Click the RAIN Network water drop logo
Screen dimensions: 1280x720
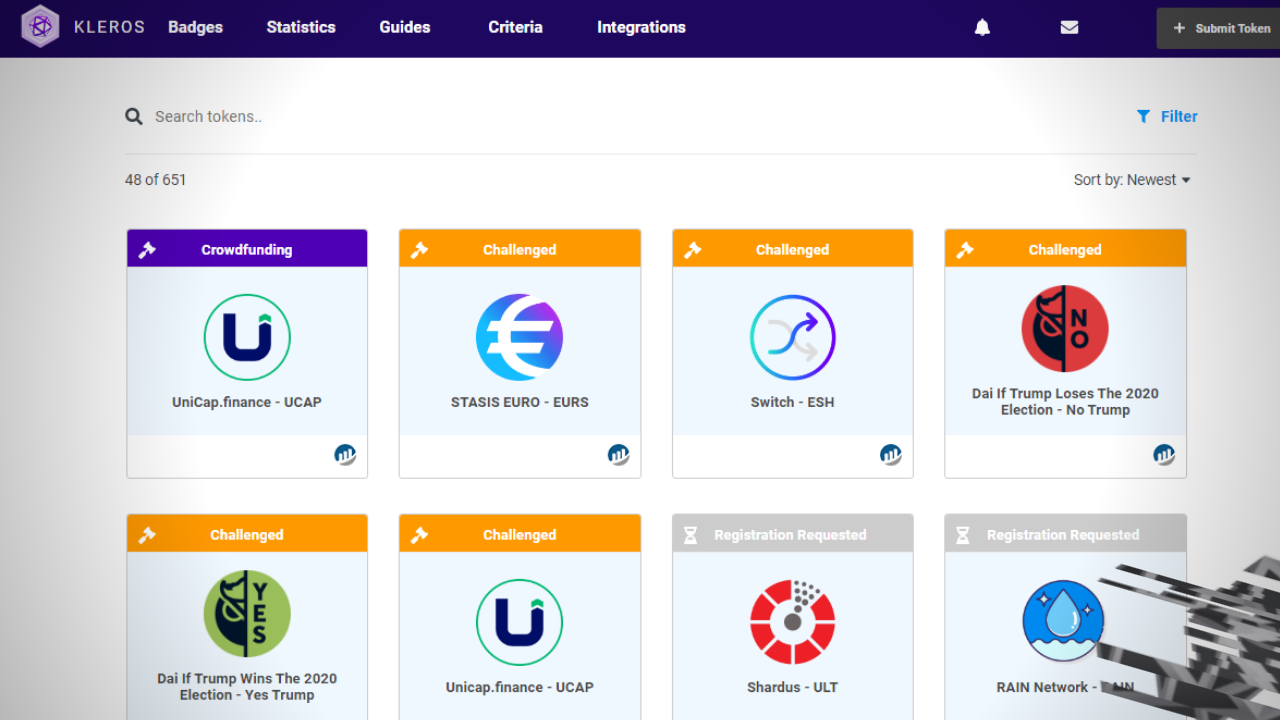click(1065, 622)
